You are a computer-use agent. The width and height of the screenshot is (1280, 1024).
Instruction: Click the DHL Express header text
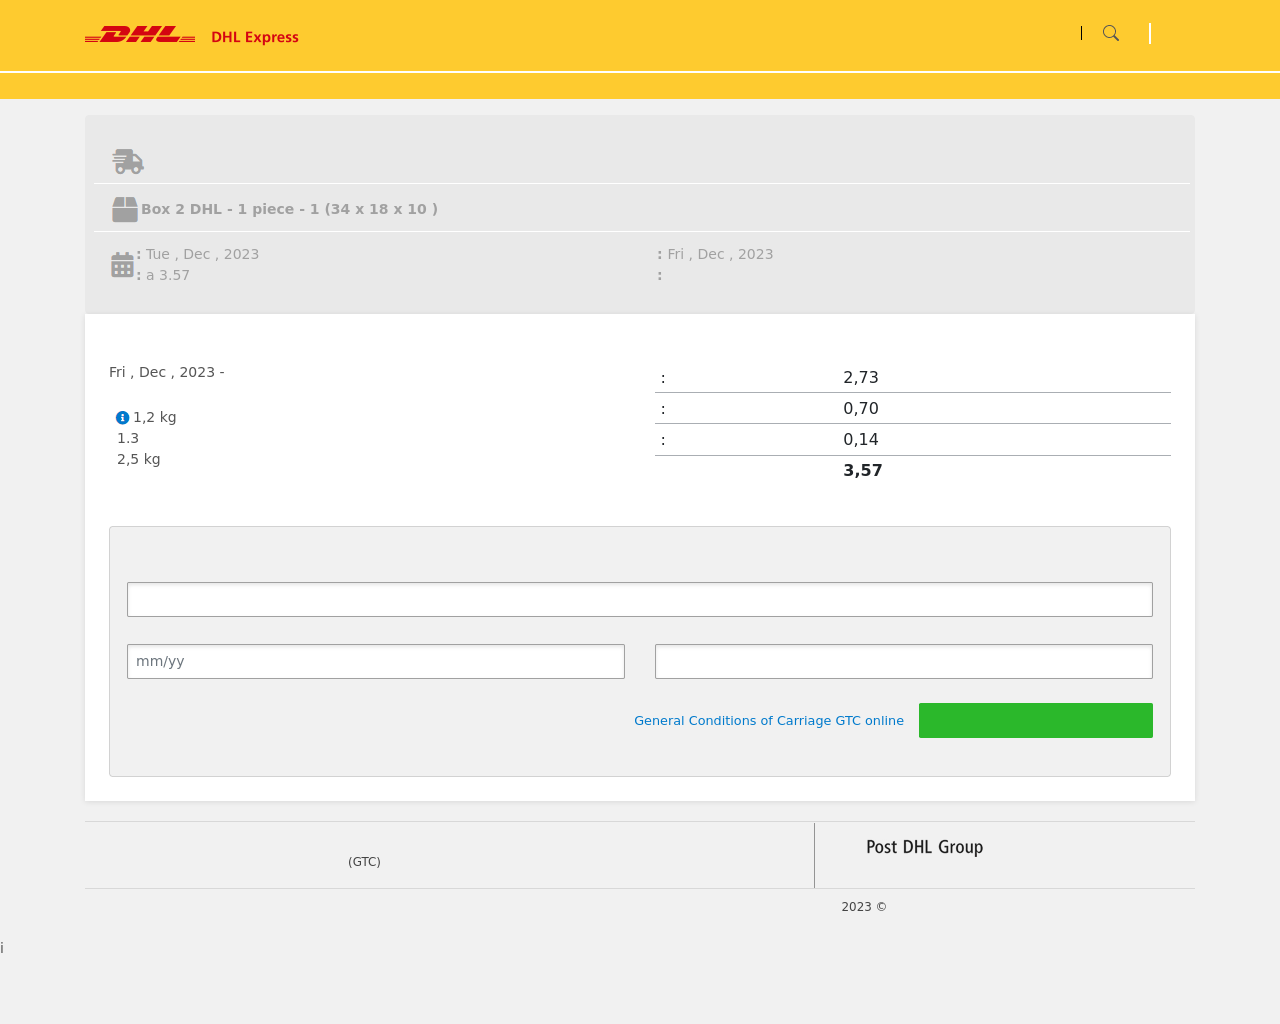(x=255, y=37)
